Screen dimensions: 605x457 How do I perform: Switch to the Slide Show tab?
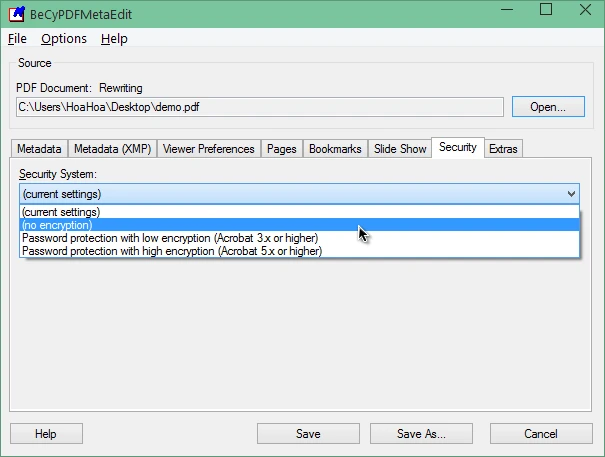click(x=400, y=149)
